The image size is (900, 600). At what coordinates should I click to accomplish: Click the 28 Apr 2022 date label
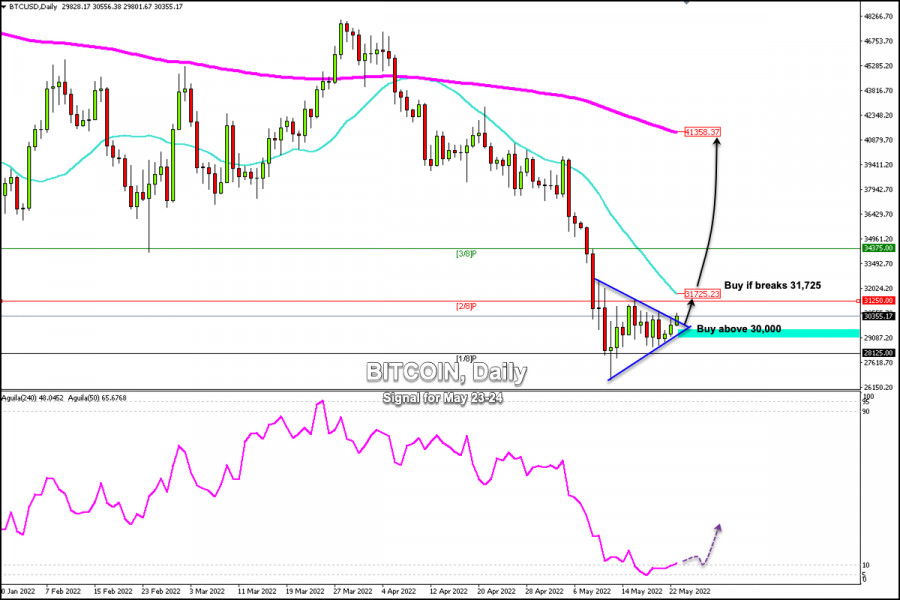(x=545, y=591)
